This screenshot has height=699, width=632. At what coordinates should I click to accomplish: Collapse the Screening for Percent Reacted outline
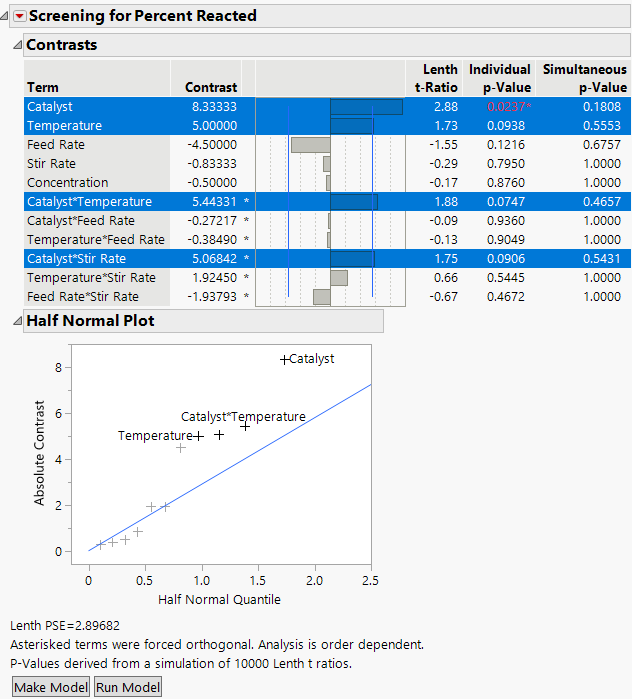point(6,16)
